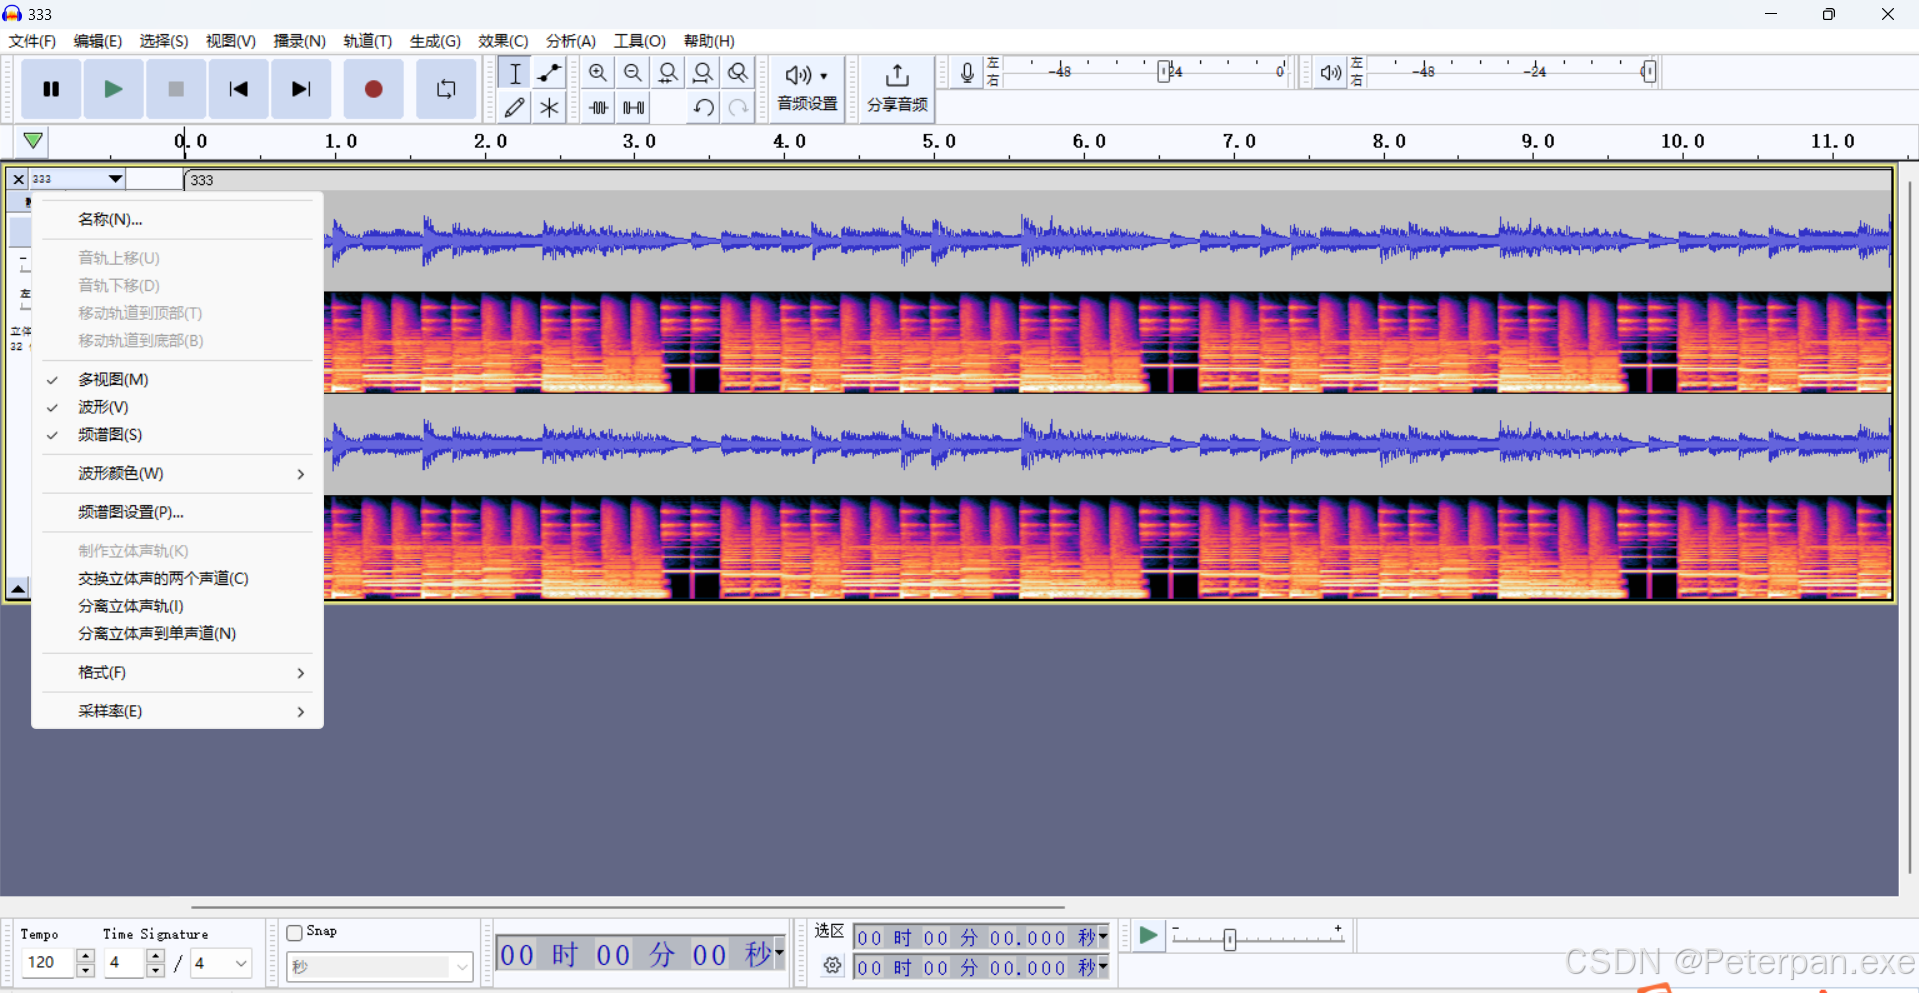Viewport: 1919px width, 993px height.
Task: Select the Envelope tool
Action: [549, 73]
